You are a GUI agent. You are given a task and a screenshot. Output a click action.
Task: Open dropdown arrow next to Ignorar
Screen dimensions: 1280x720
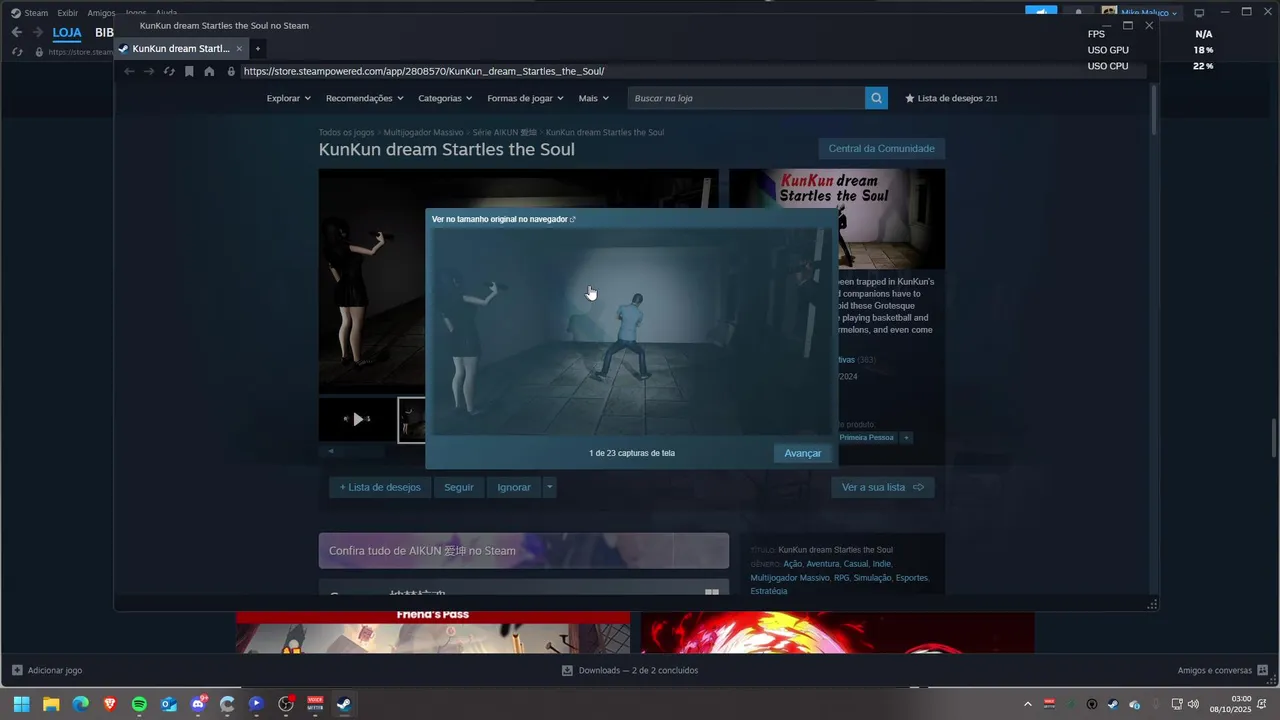tap(549, 487)
